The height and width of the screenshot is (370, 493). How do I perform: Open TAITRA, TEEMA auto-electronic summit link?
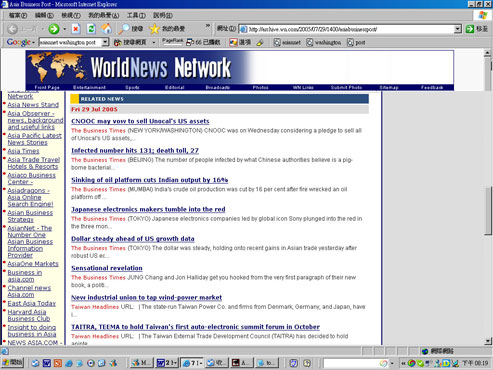(195, 327)
